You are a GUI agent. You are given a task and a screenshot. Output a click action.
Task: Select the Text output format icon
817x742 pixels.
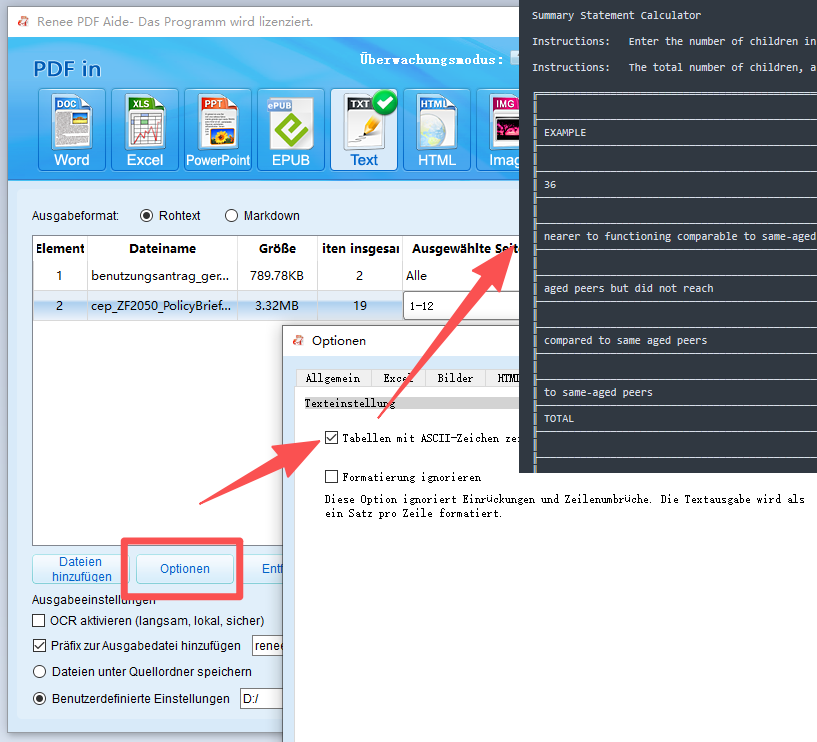(x=364, y=130)
